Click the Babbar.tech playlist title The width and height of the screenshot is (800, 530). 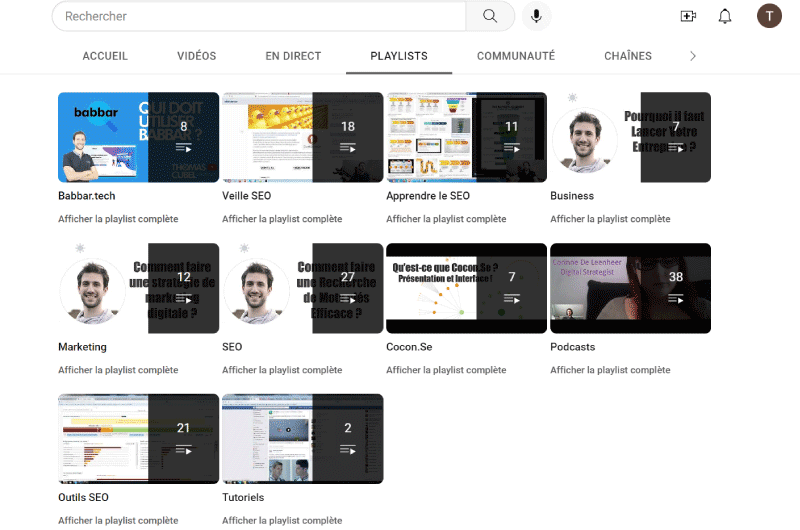(87, 196)
